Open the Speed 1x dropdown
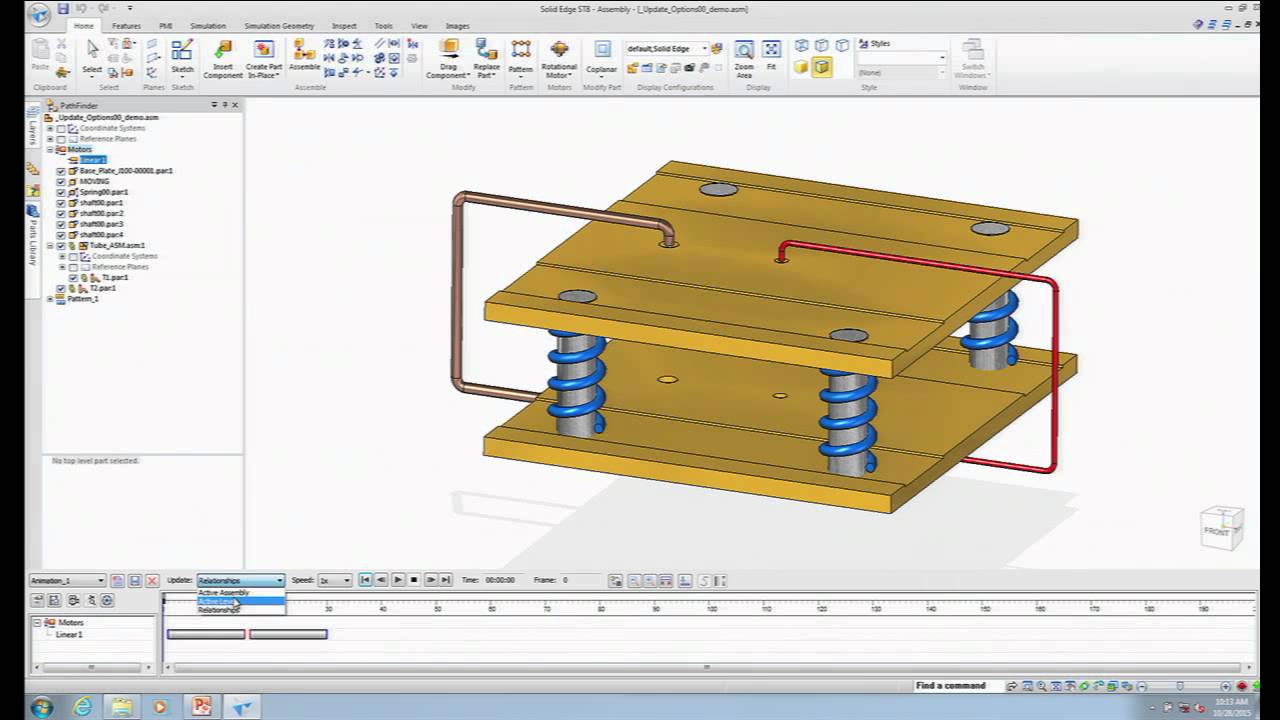The height and width of the screenshot is (720, 1280). (x=335, y=580)
